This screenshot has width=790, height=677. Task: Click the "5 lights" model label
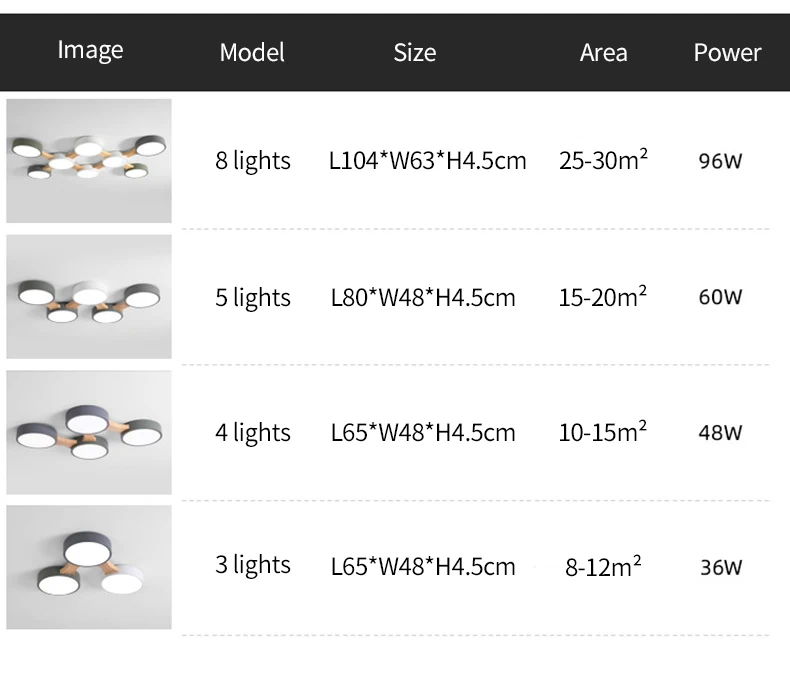coord(253,298)
